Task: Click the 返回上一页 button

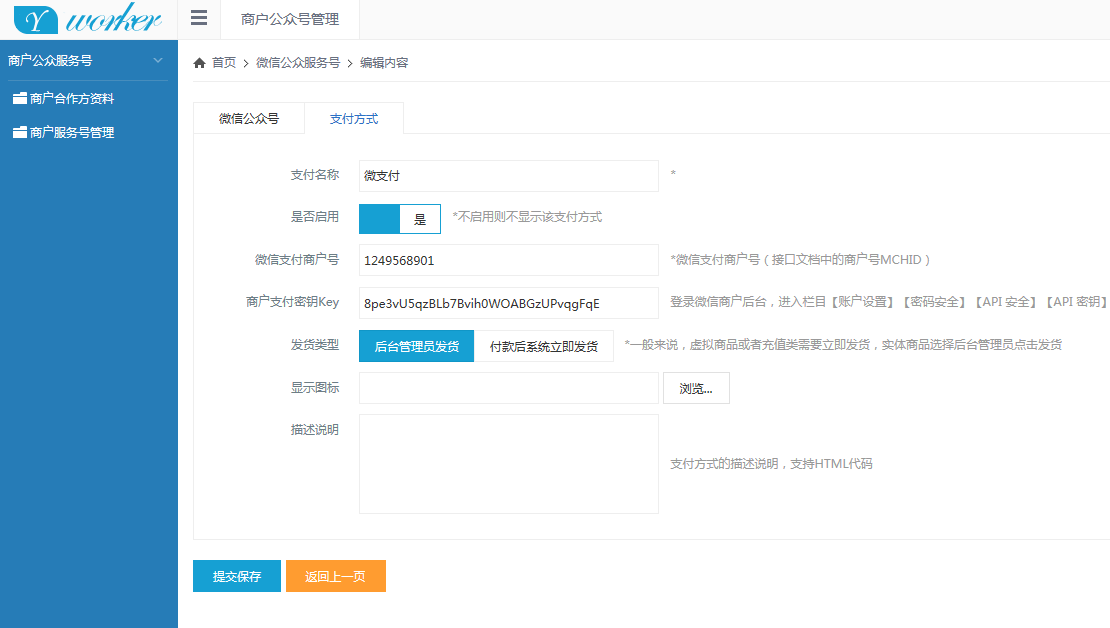Action: 336,576
